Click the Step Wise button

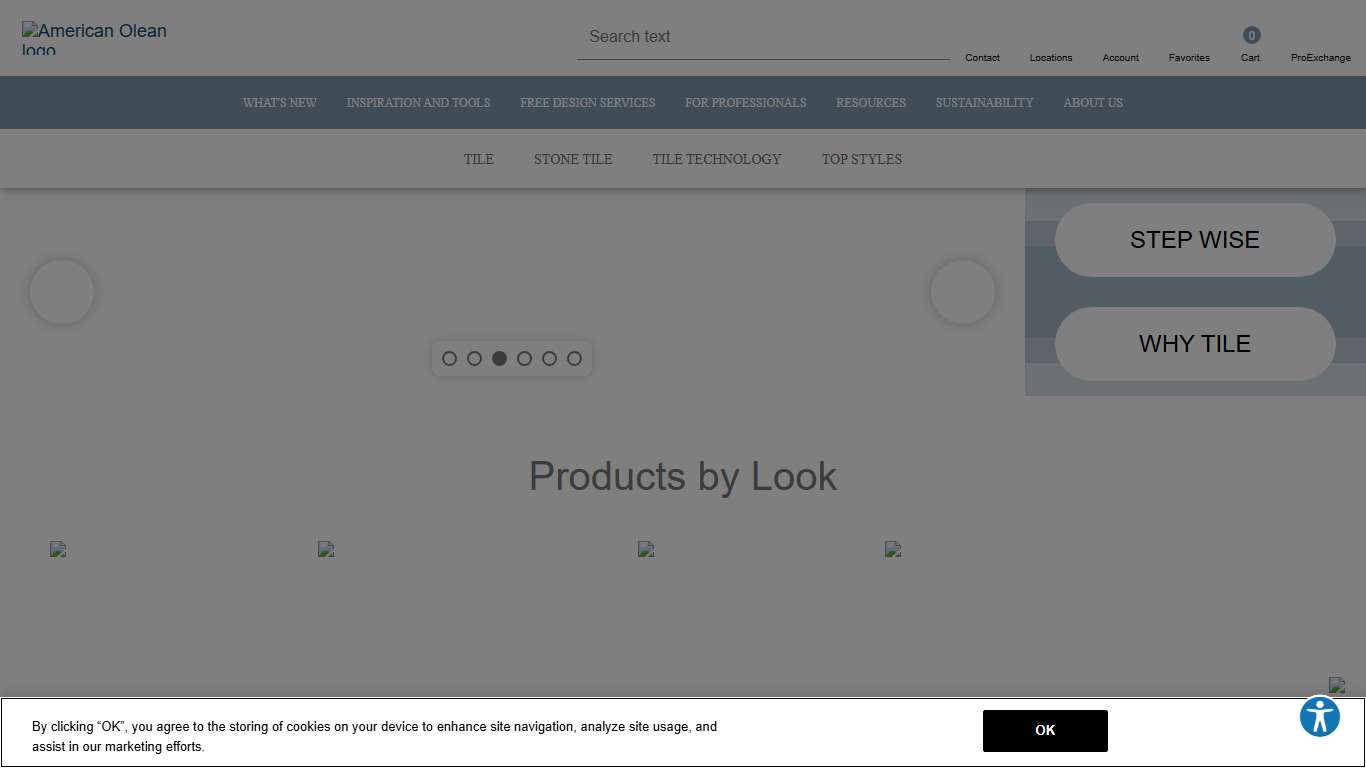(x=1194, y=240)
